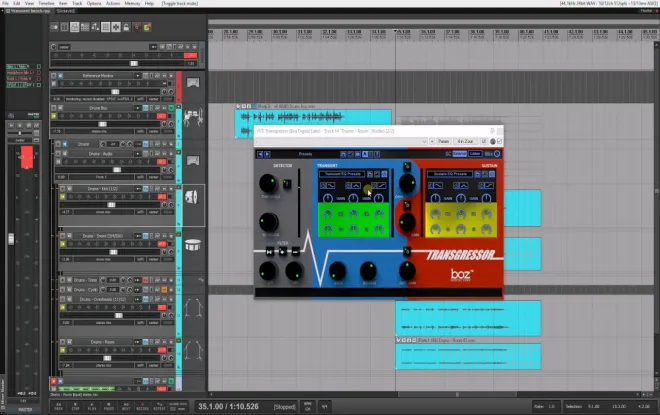
Task: Click the master volume fader handle
Action: [x=11, y=239]
